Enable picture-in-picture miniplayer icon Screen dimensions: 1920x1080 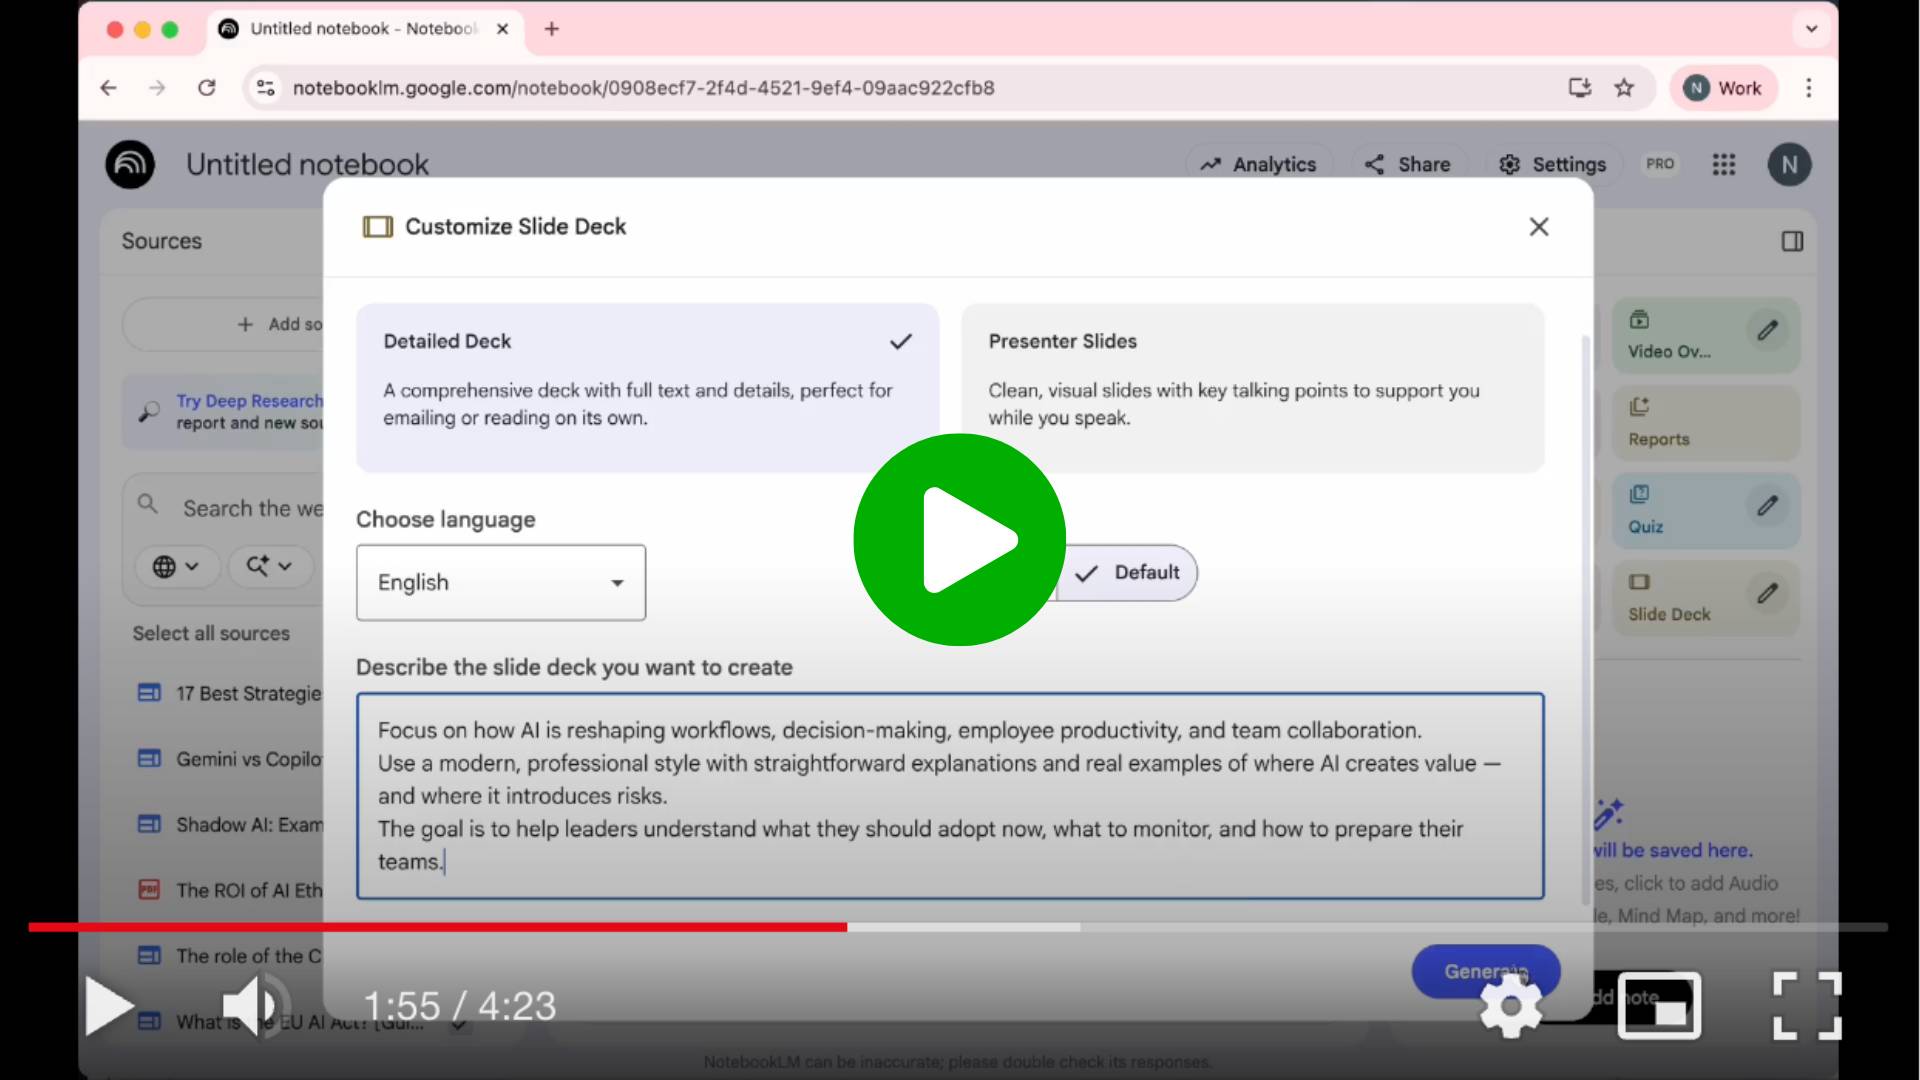(x=1659, y=1006)
